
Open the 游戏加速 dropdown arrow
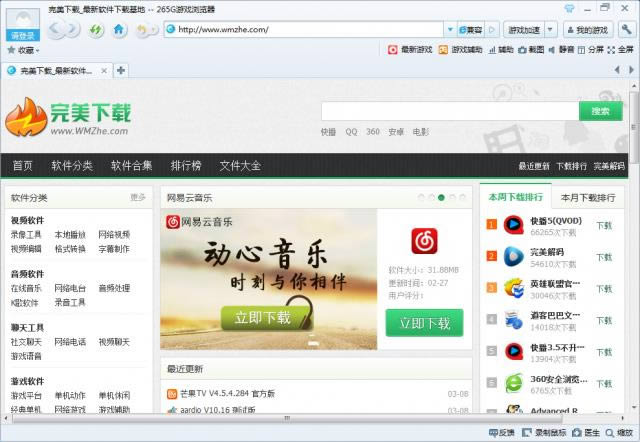(x=550, y=30)
